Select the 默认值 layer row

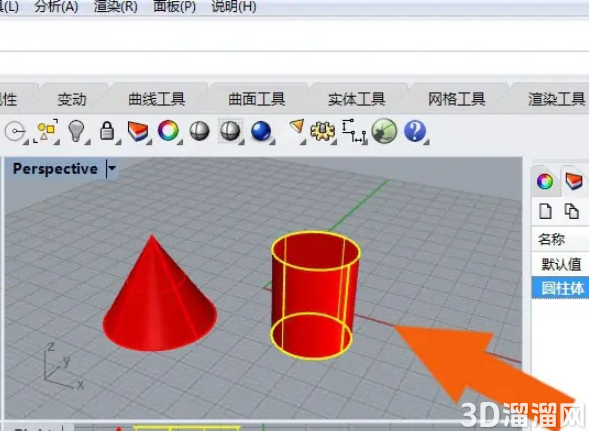pyautogui.click(x=561, y=264)
